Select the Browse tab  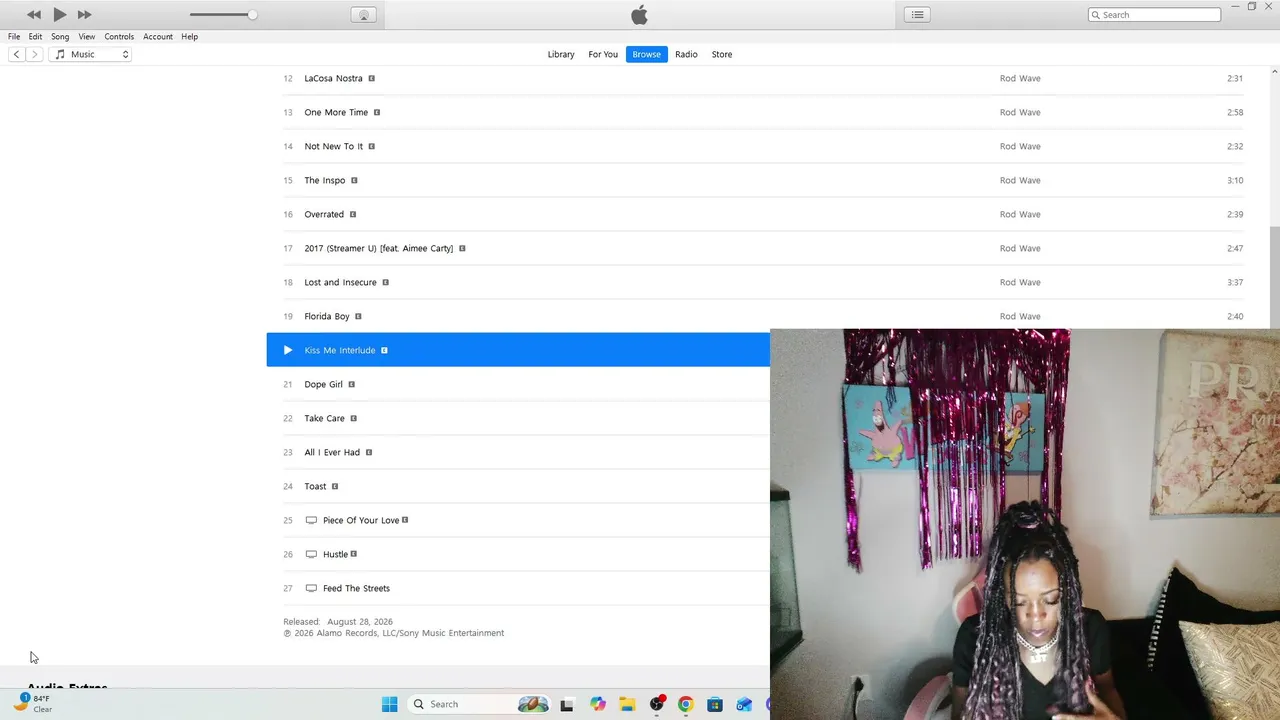[646, 54]
